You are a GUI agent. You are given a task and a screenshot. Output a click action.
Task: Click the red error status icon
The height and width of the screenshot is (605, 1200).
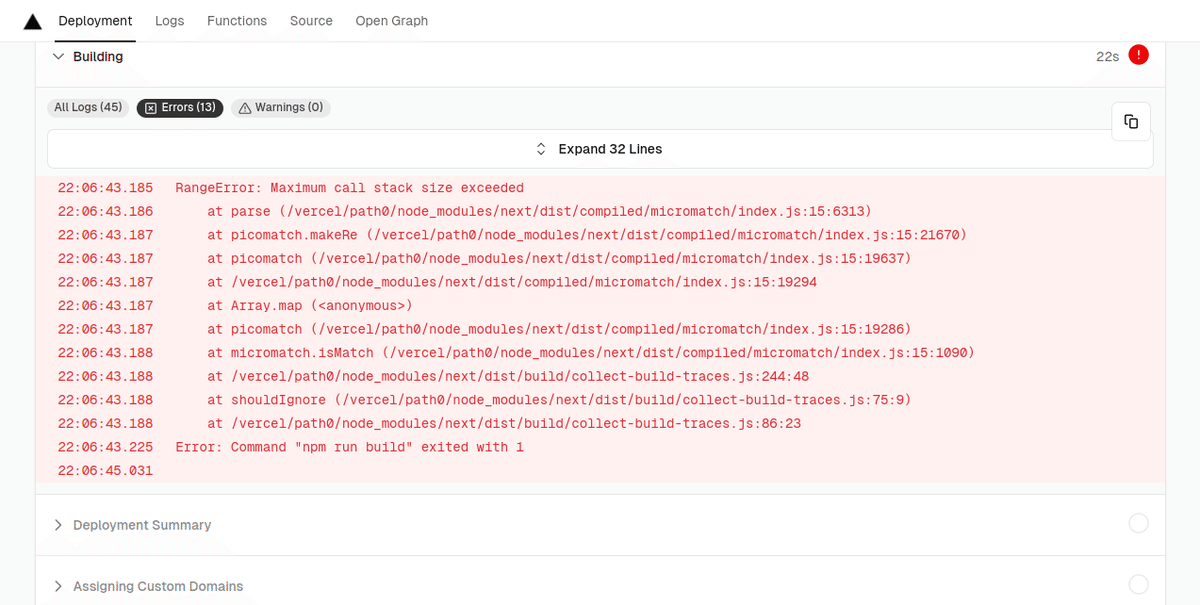click(1138, 56)
